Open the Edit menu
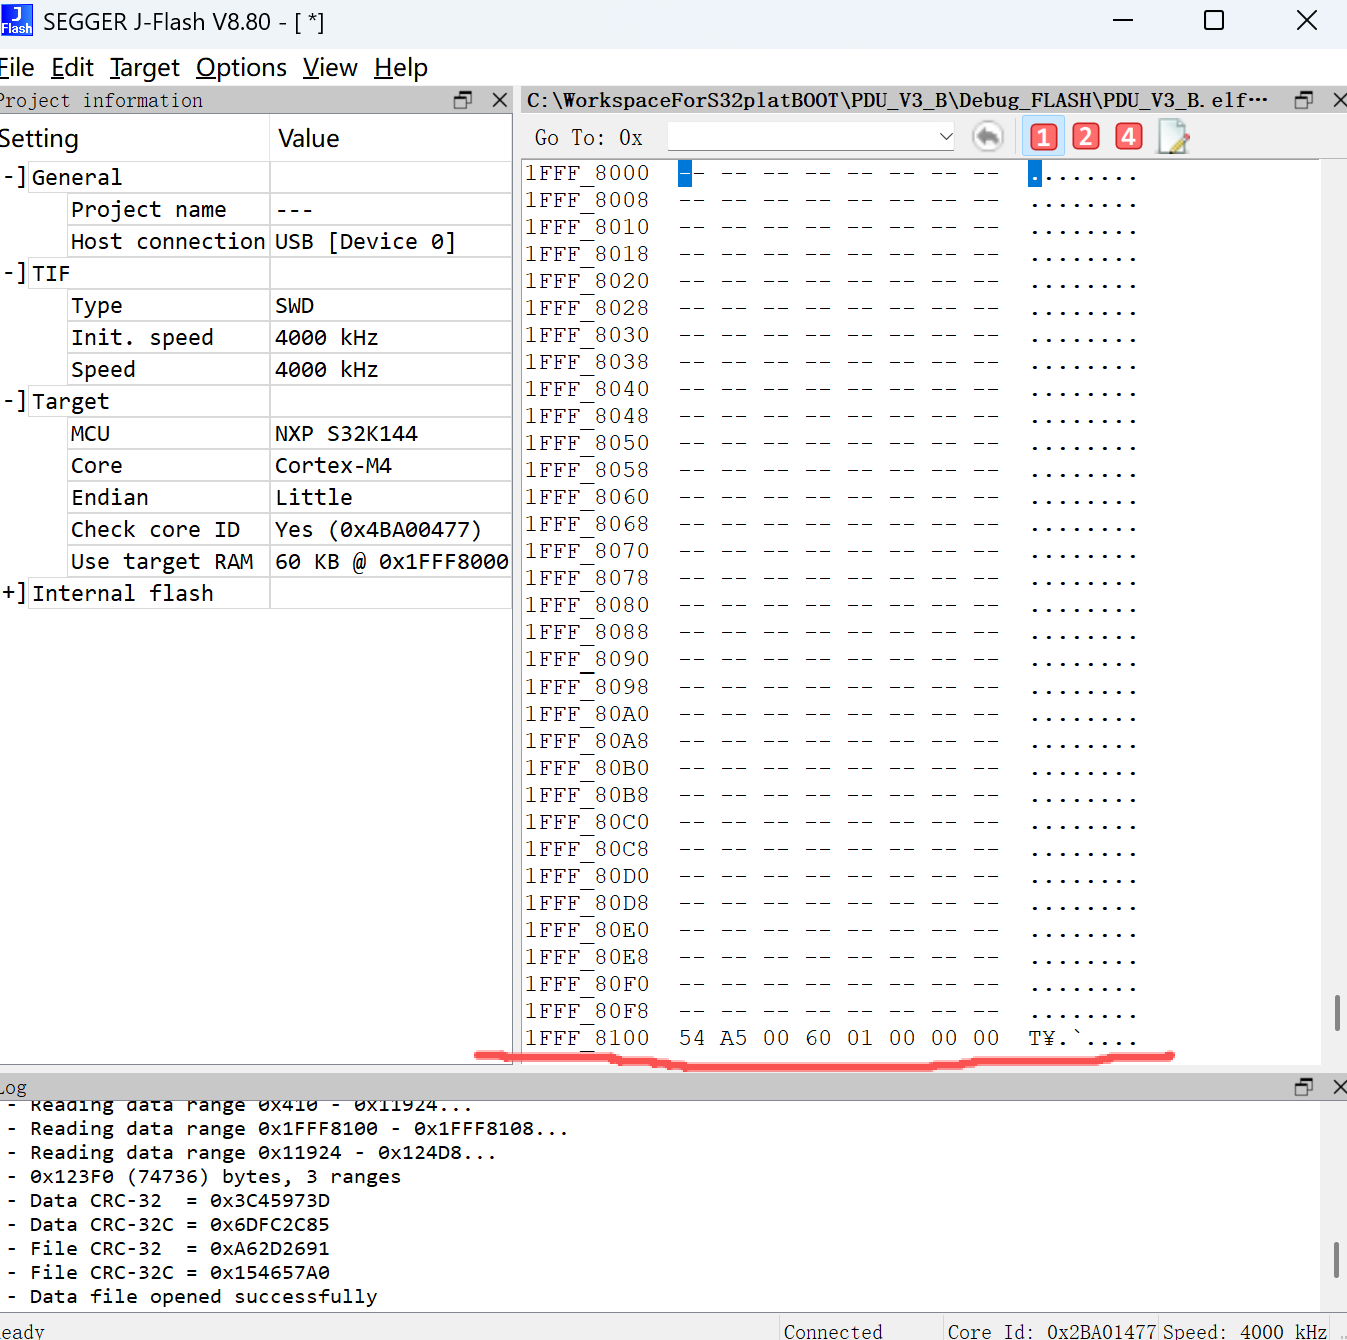The image size is (1347, 1340). pos(72,68)
